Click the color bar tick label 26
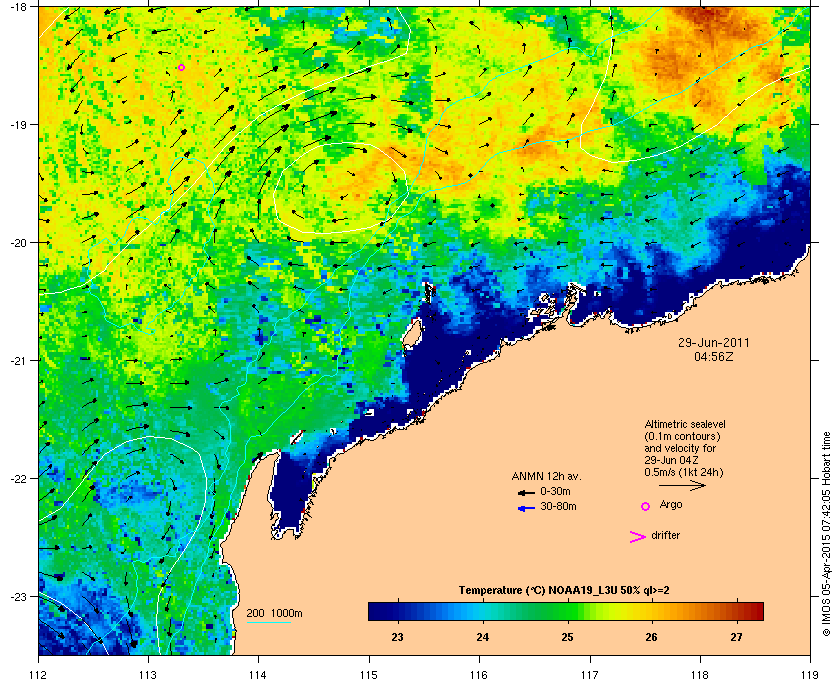 click(651, 637)
